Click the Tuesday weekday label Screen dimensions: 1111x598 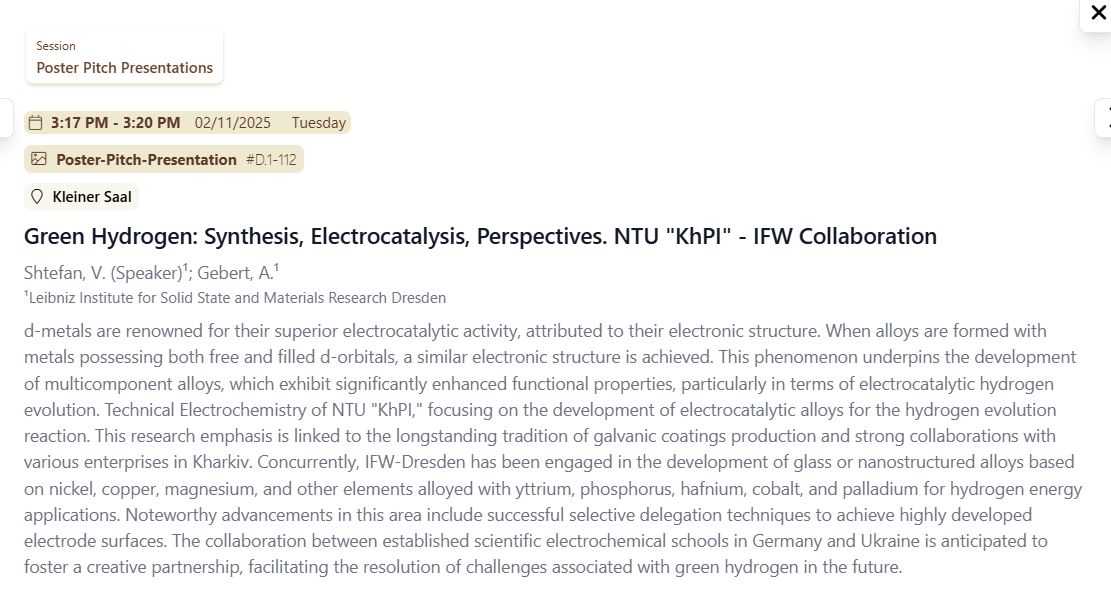(319, 123)
